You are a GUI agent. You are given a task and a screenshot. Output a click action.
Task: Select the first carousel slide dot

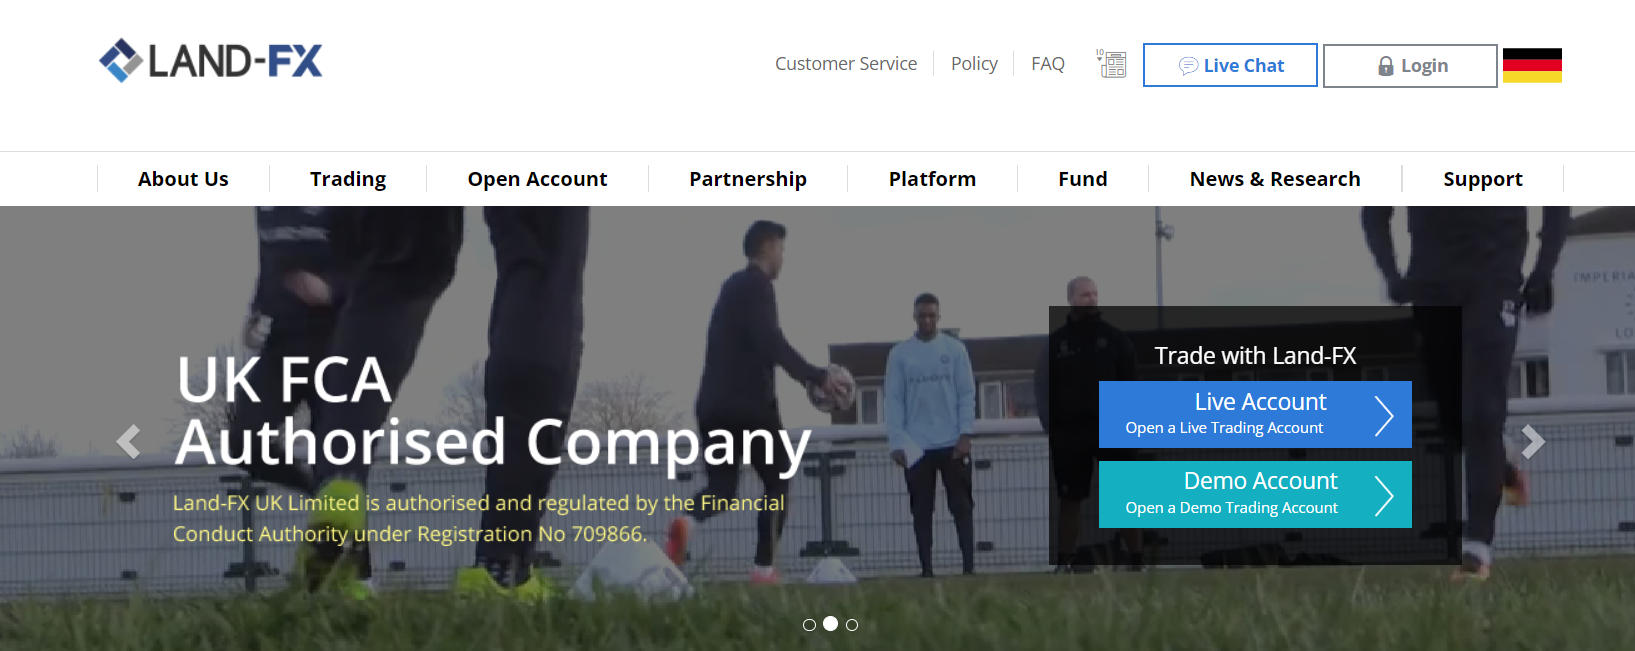coord(809,625)
